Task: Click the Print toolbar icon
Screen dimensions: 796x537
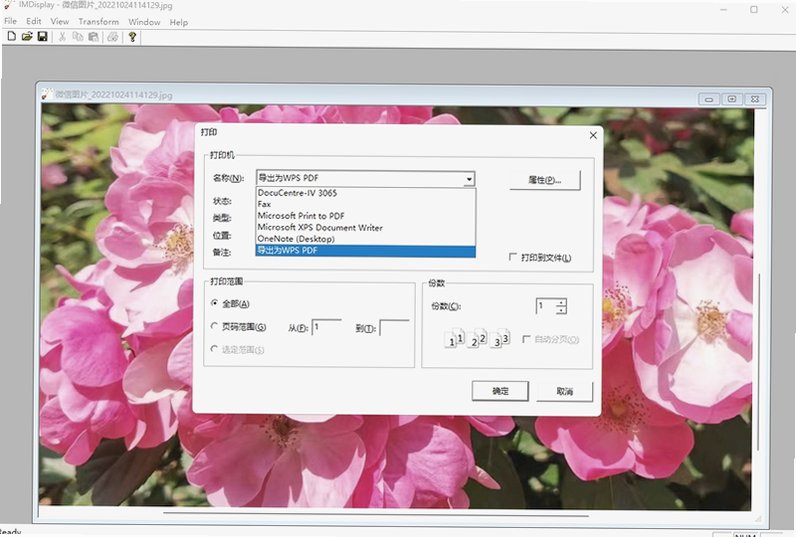Action: click(x=113, y=37)
